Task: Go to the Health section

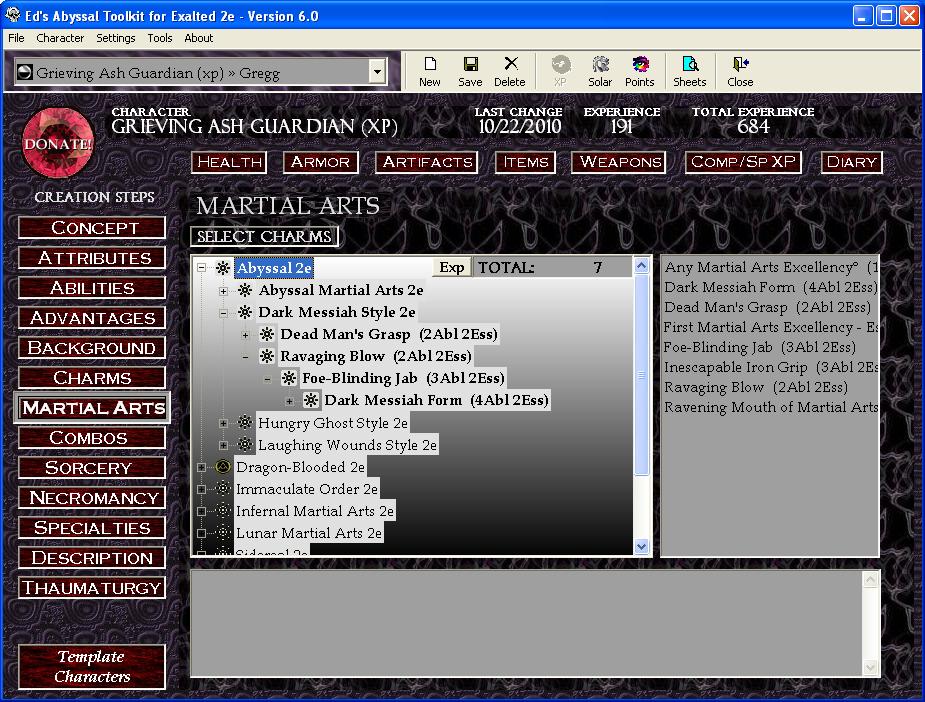Action: 229,162
